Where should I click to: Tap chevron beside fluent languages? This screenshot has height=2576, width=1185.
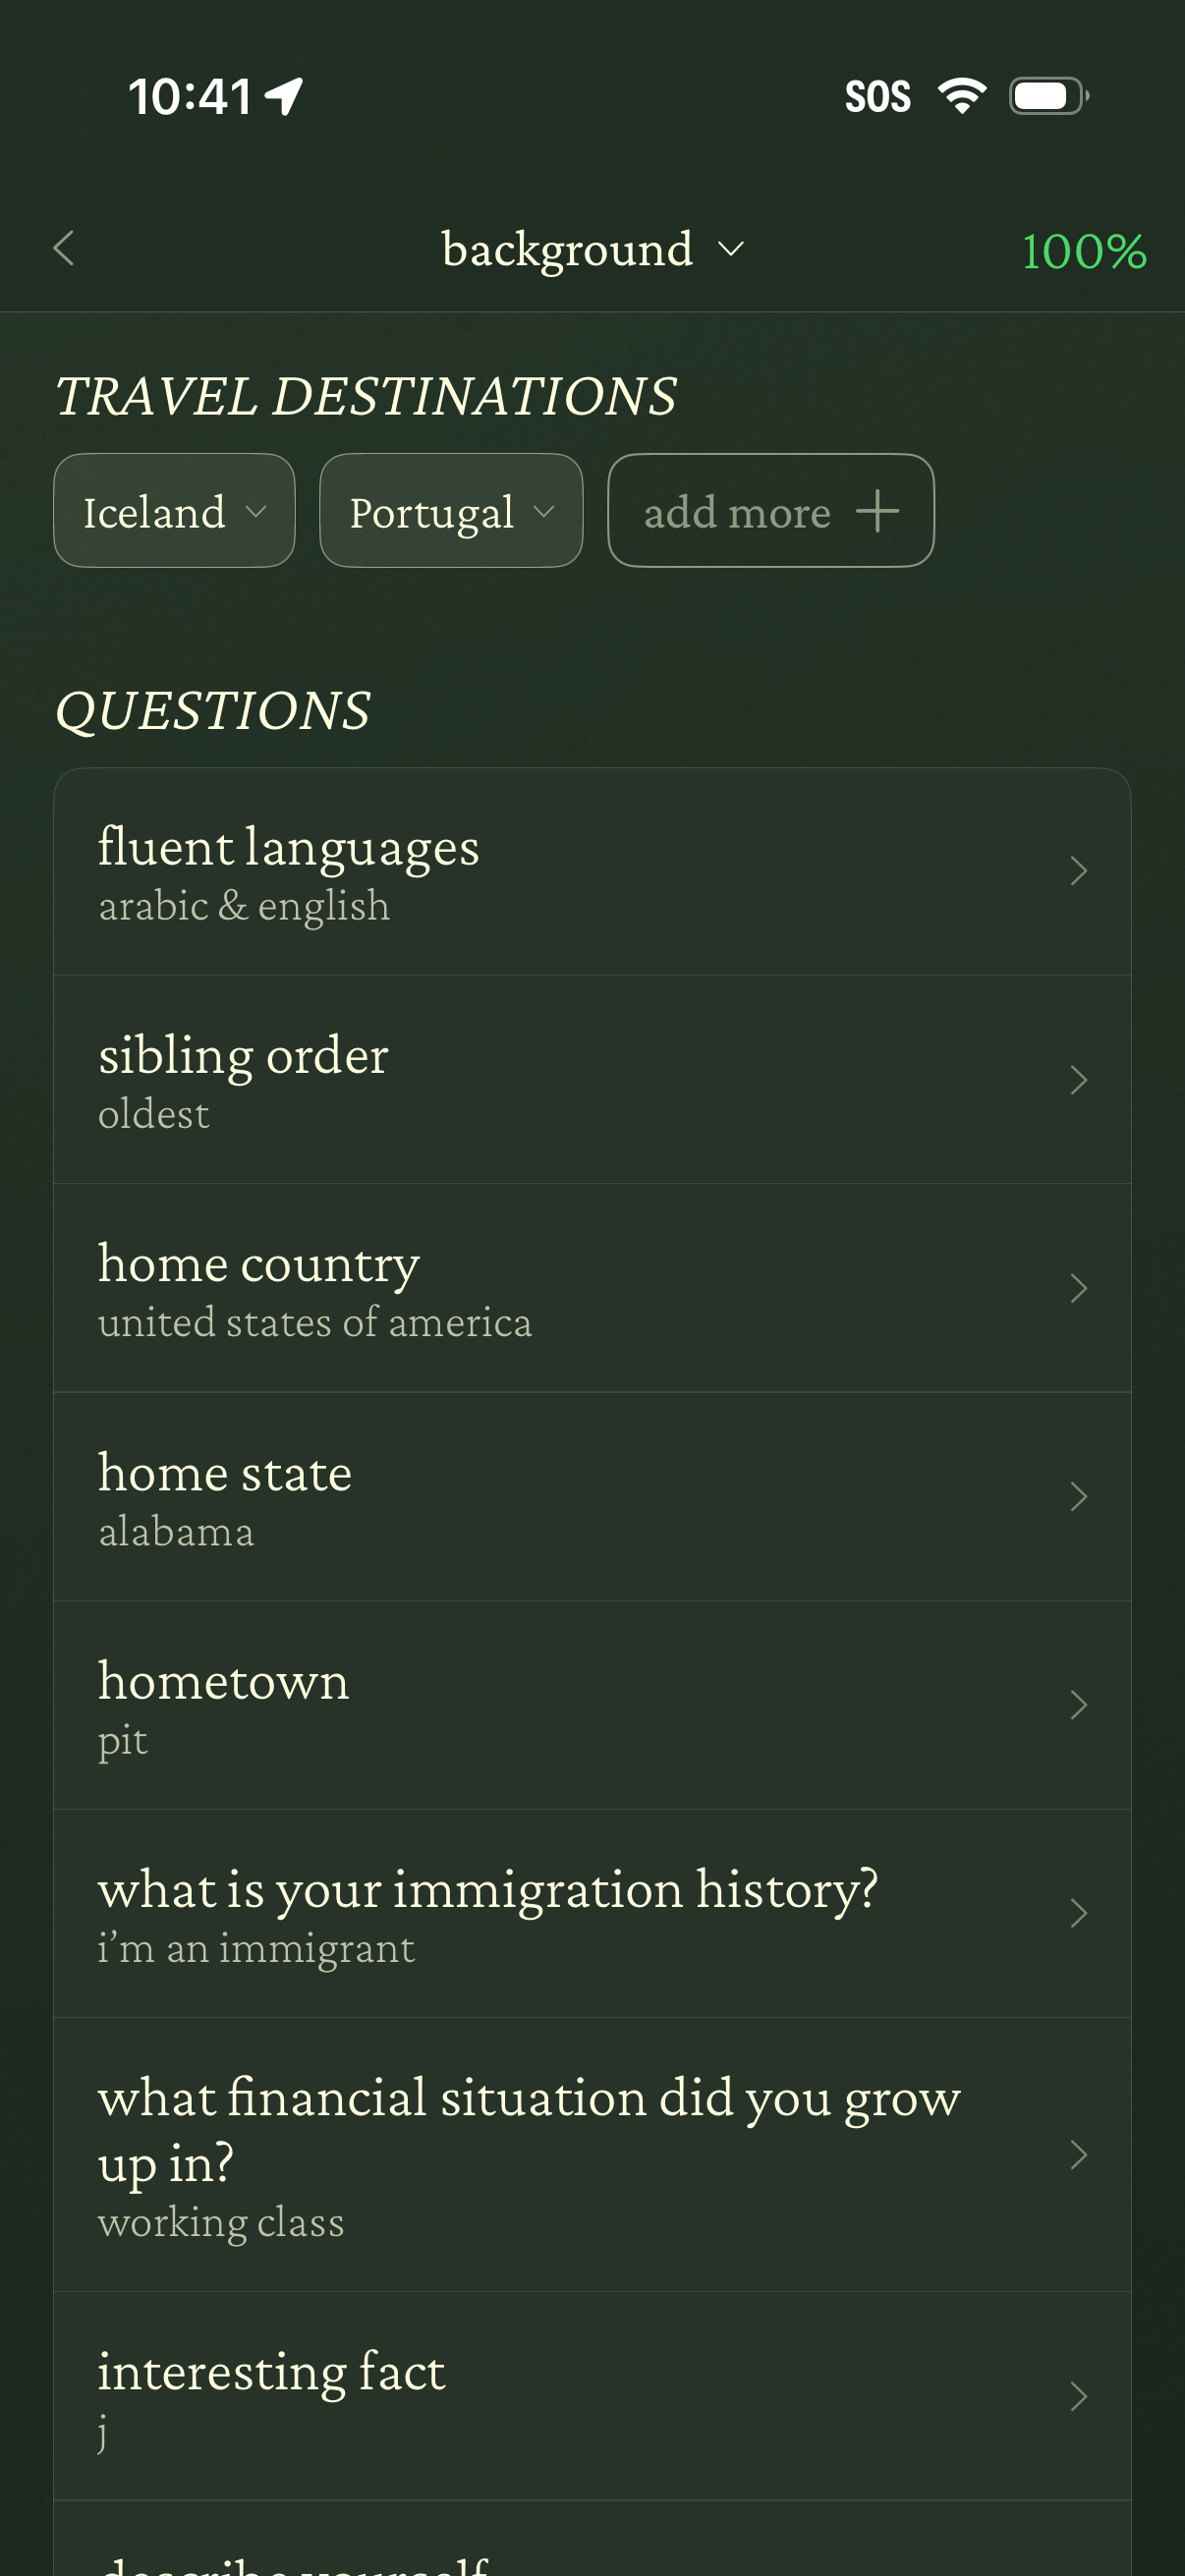coord(1078,872)
